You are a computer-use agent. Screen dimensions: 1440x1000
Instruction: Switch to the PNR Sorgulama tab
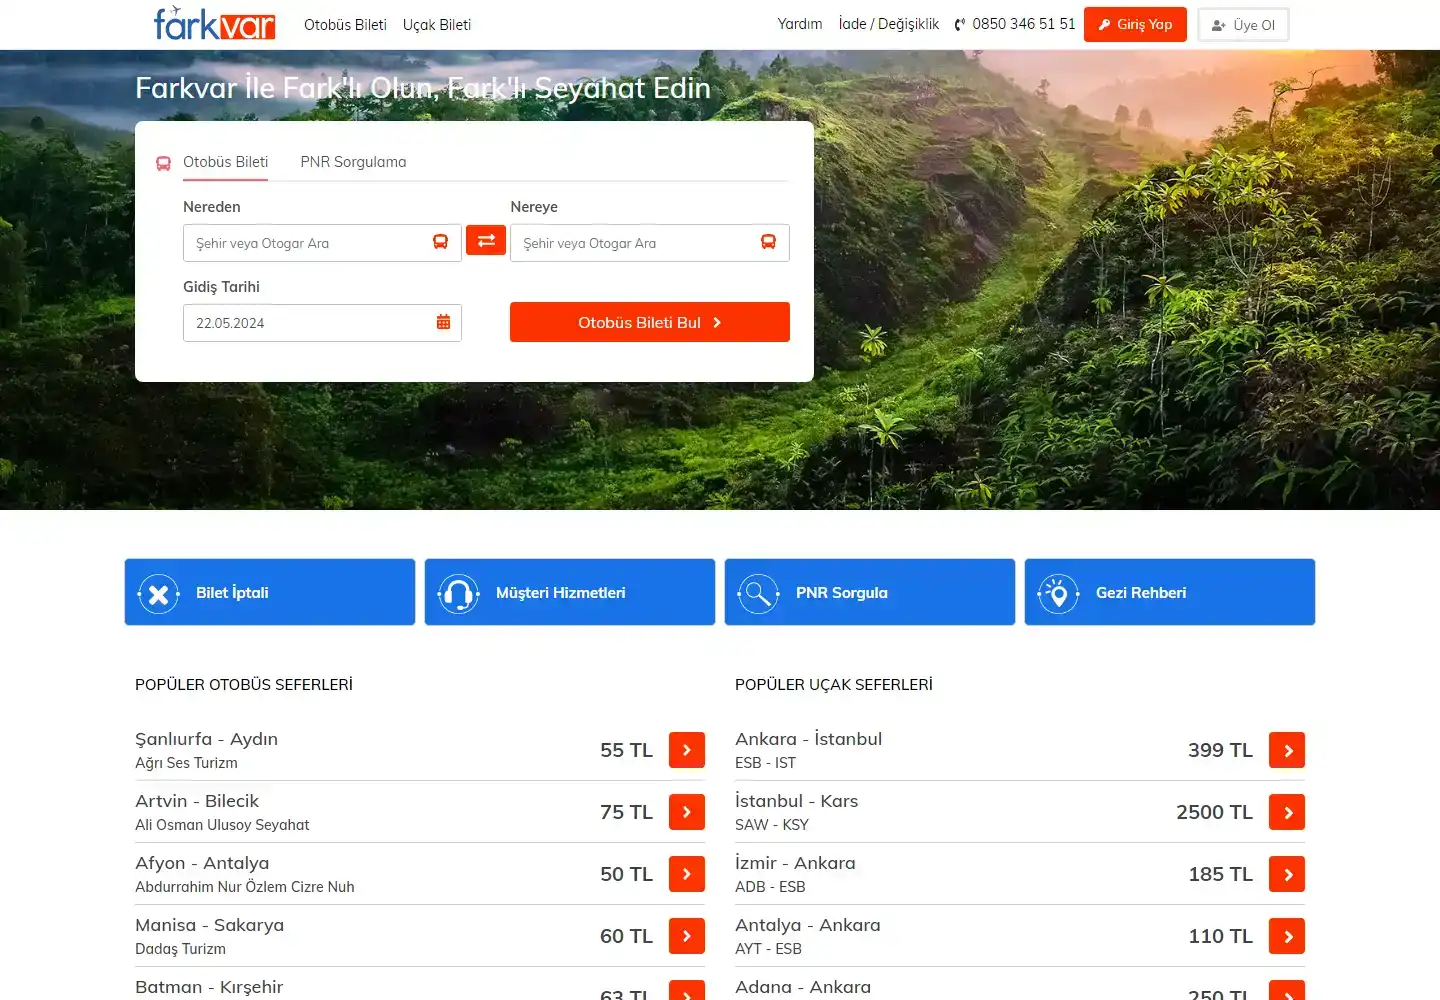click(x=353, y=162)
